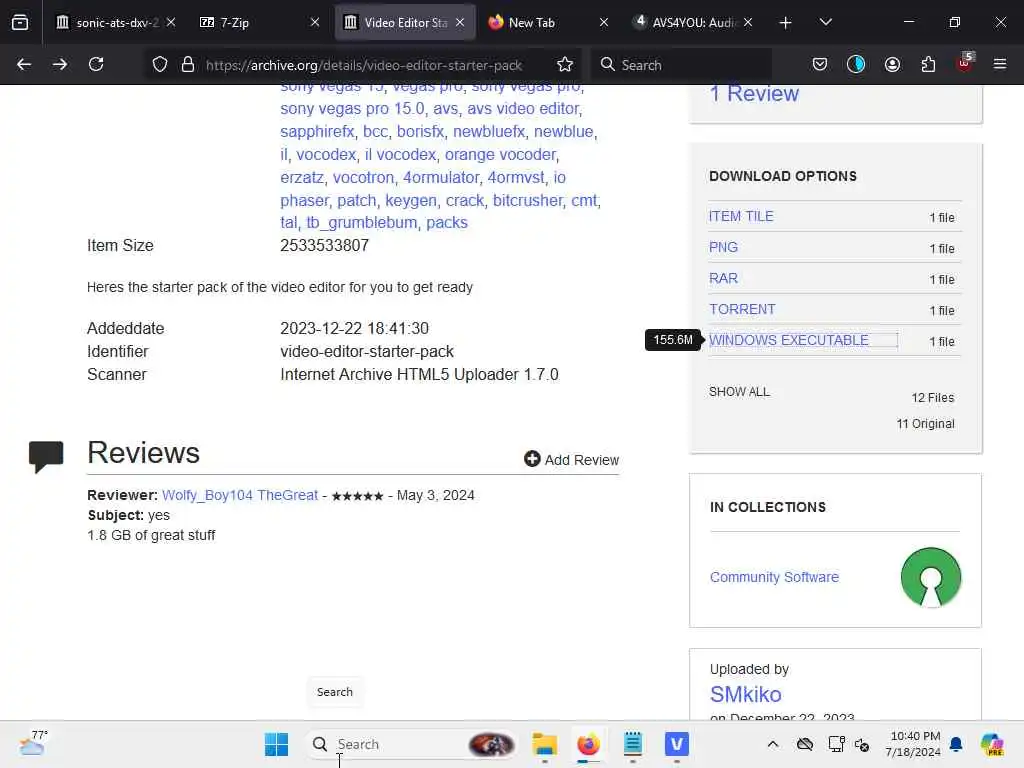Screen dimensions: 1024x768
Task: Click the Add Review button
Action: 571,460
